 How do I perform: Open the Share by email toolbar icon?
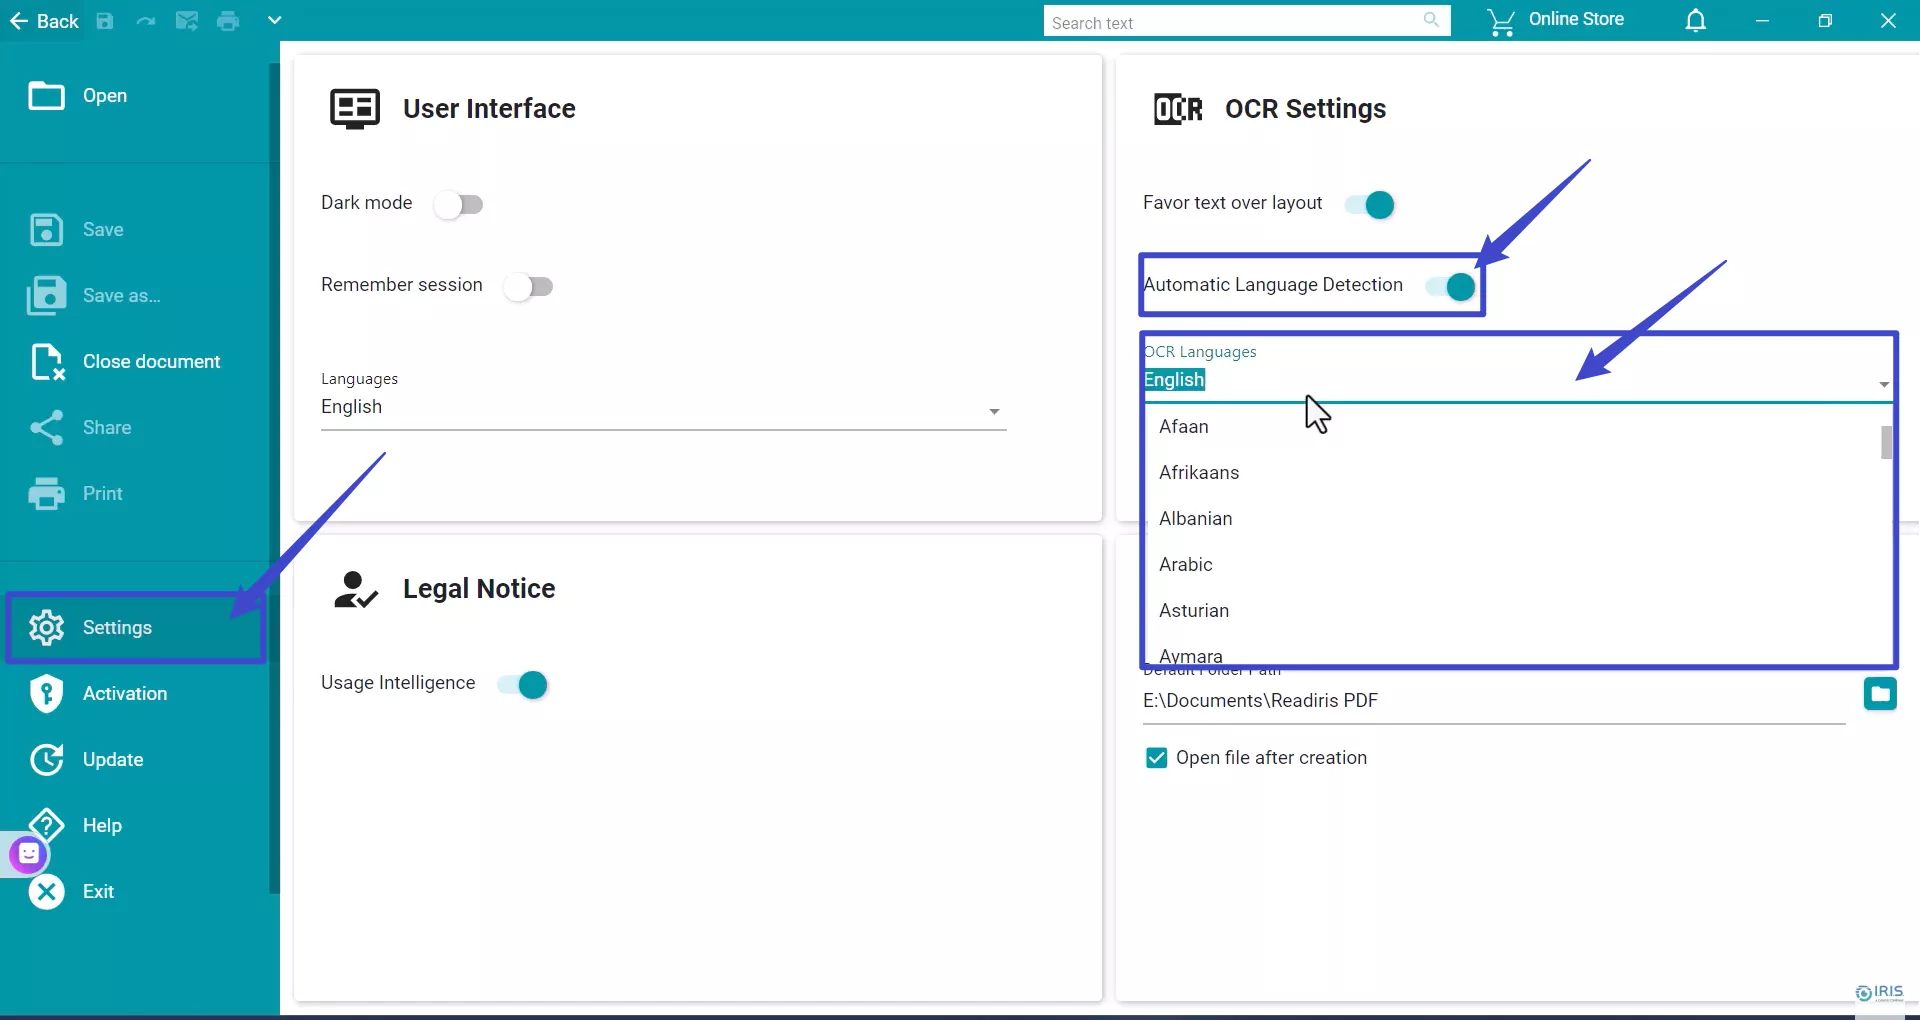tap(187, 20)
